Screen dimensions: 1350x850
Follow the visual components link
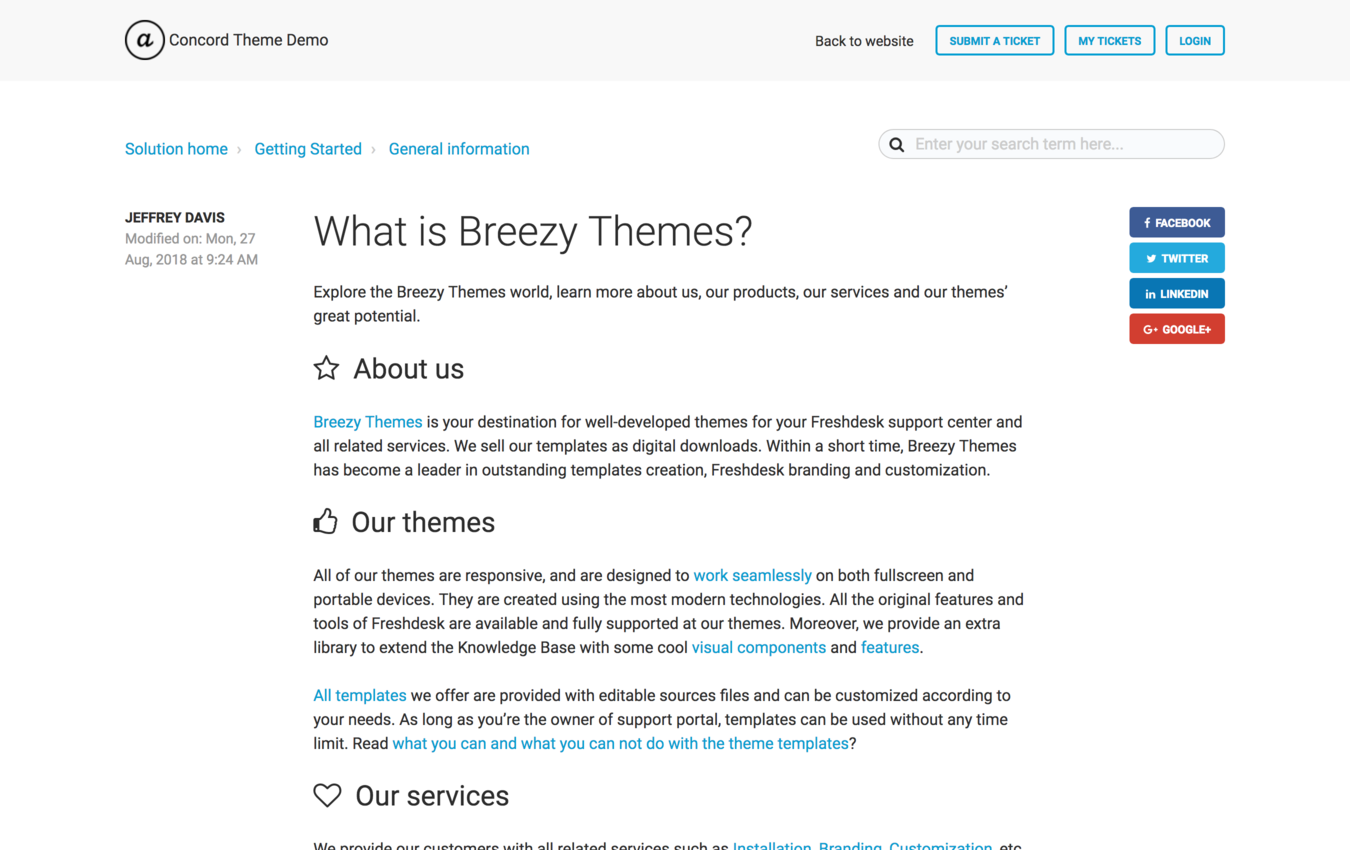click(759, 647)
